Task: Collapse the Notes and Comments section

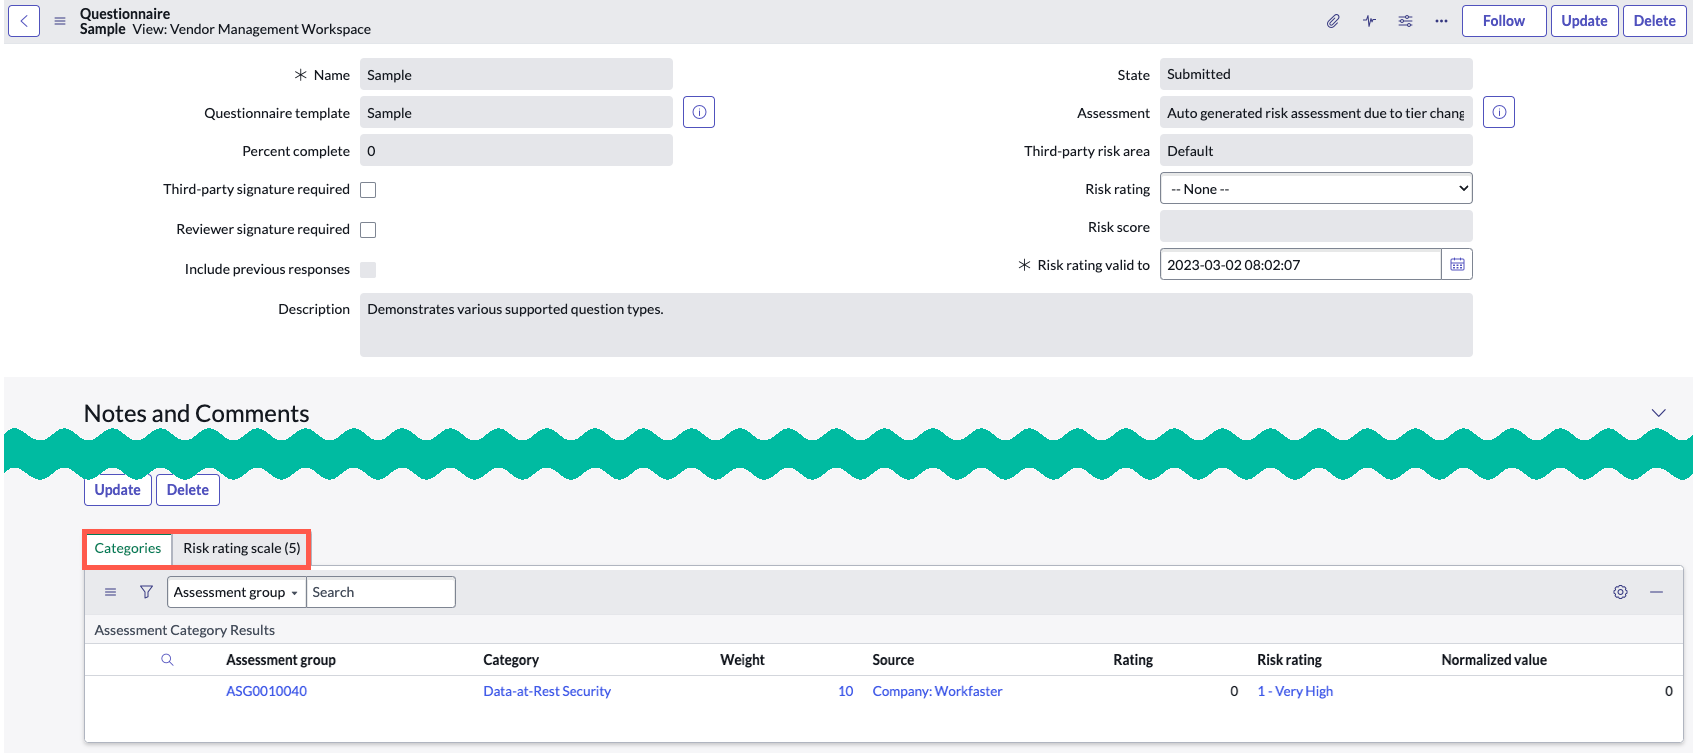Action: point(1658,413)
